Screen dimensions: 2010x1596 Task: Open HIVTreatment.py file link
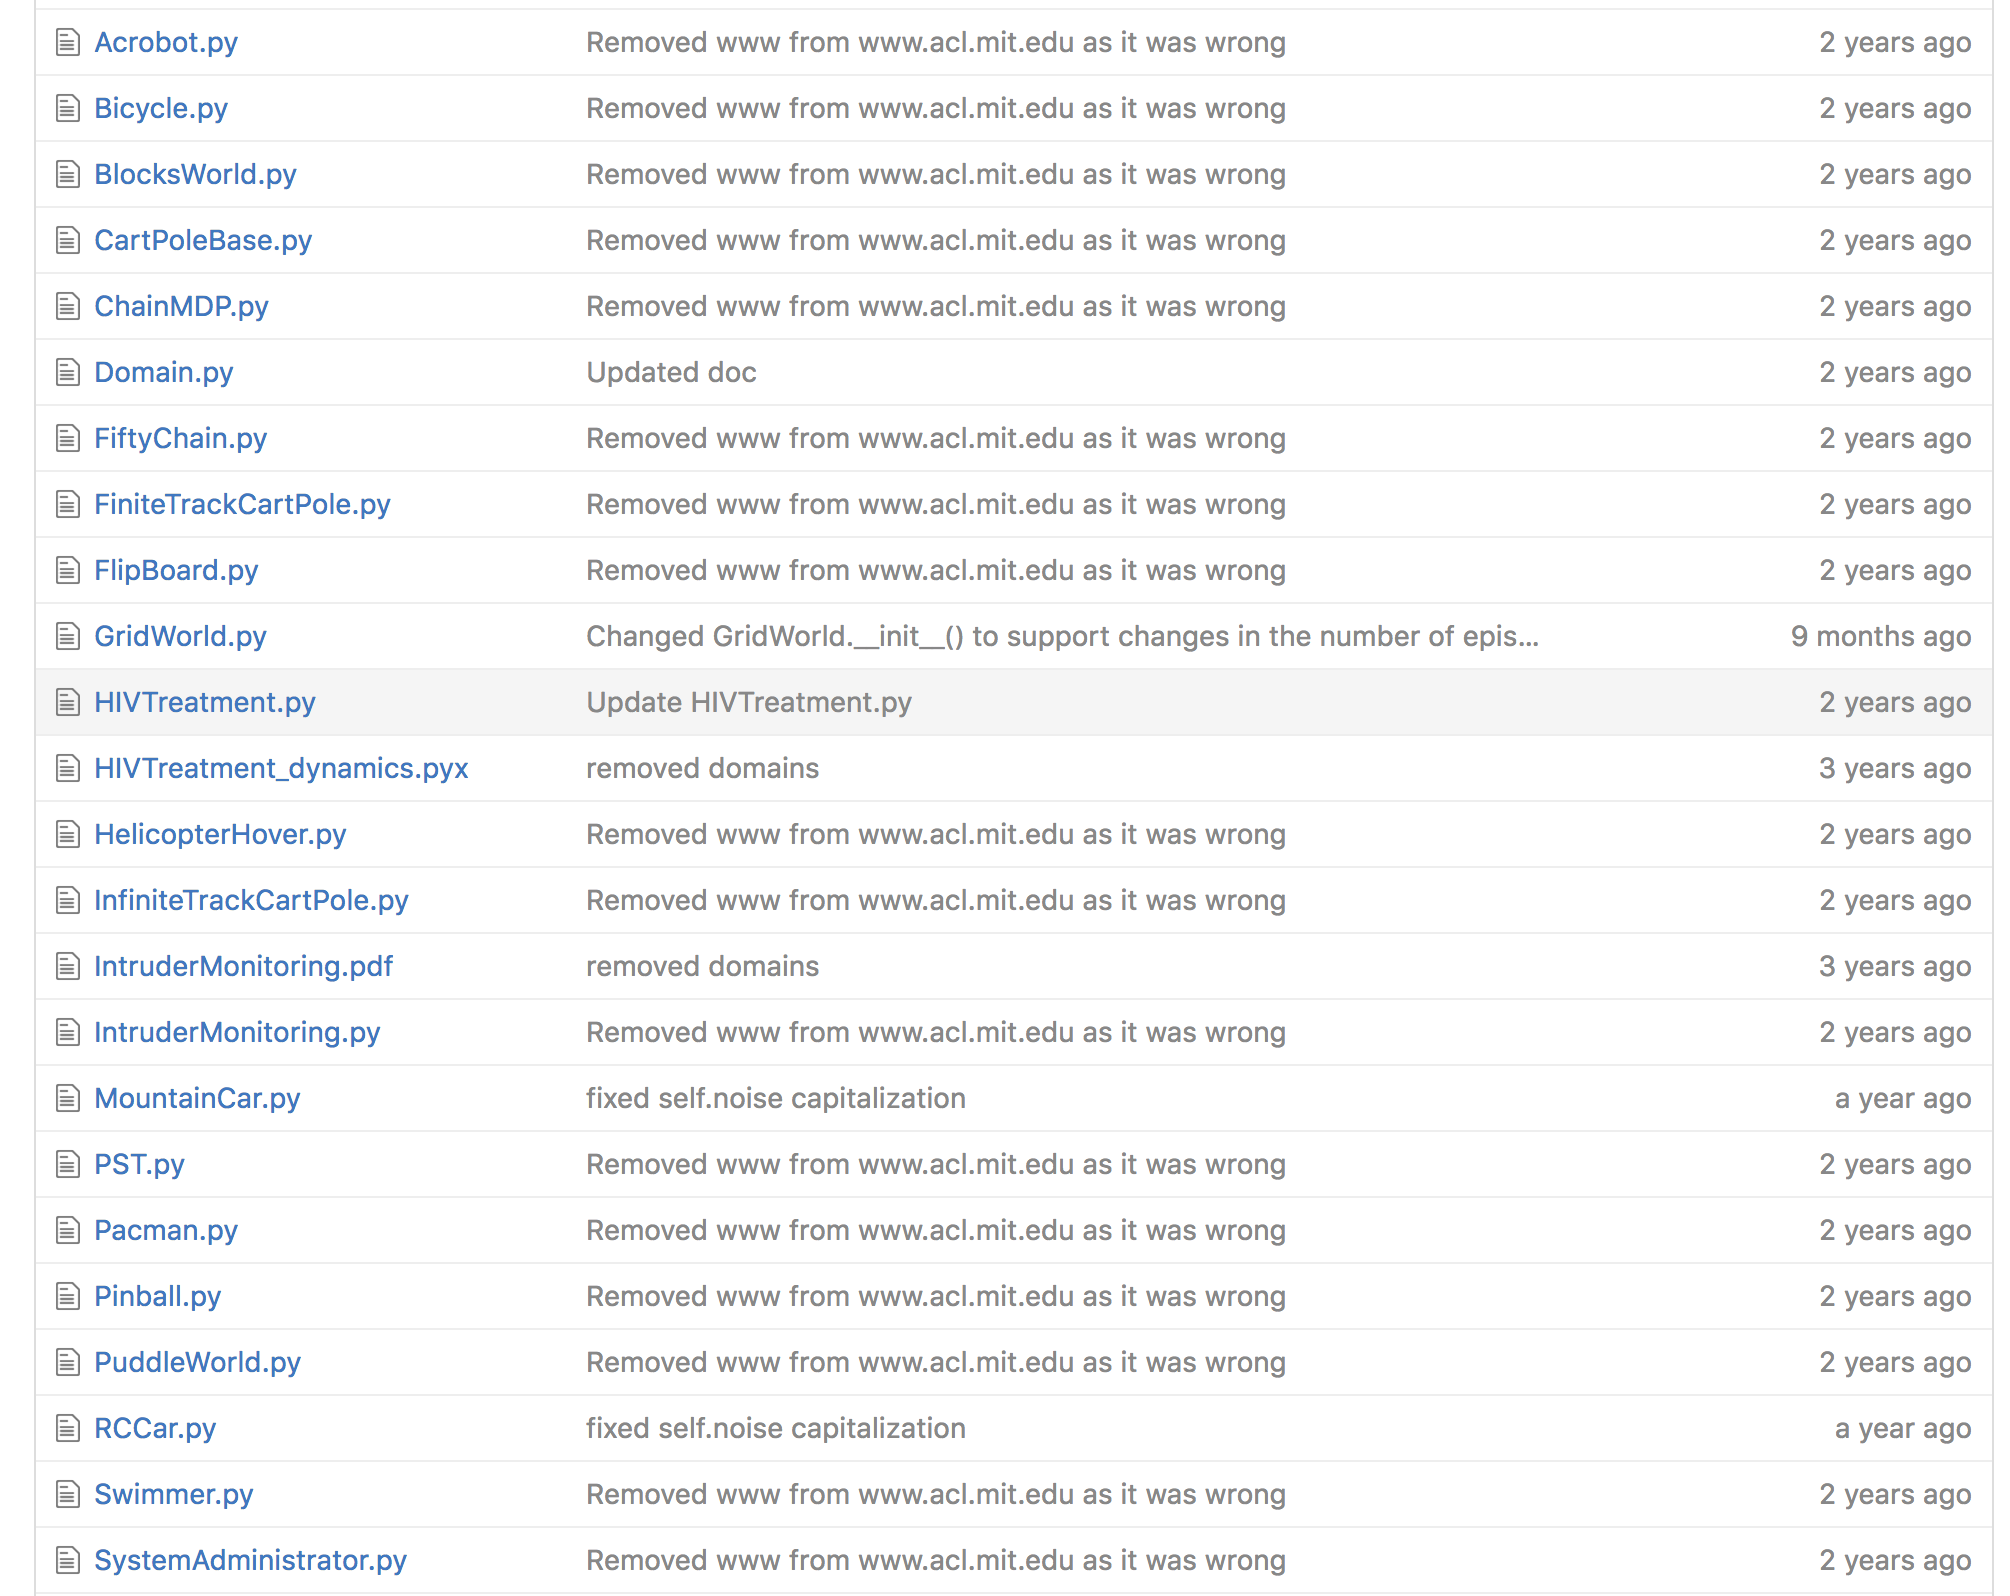(205, 702)
